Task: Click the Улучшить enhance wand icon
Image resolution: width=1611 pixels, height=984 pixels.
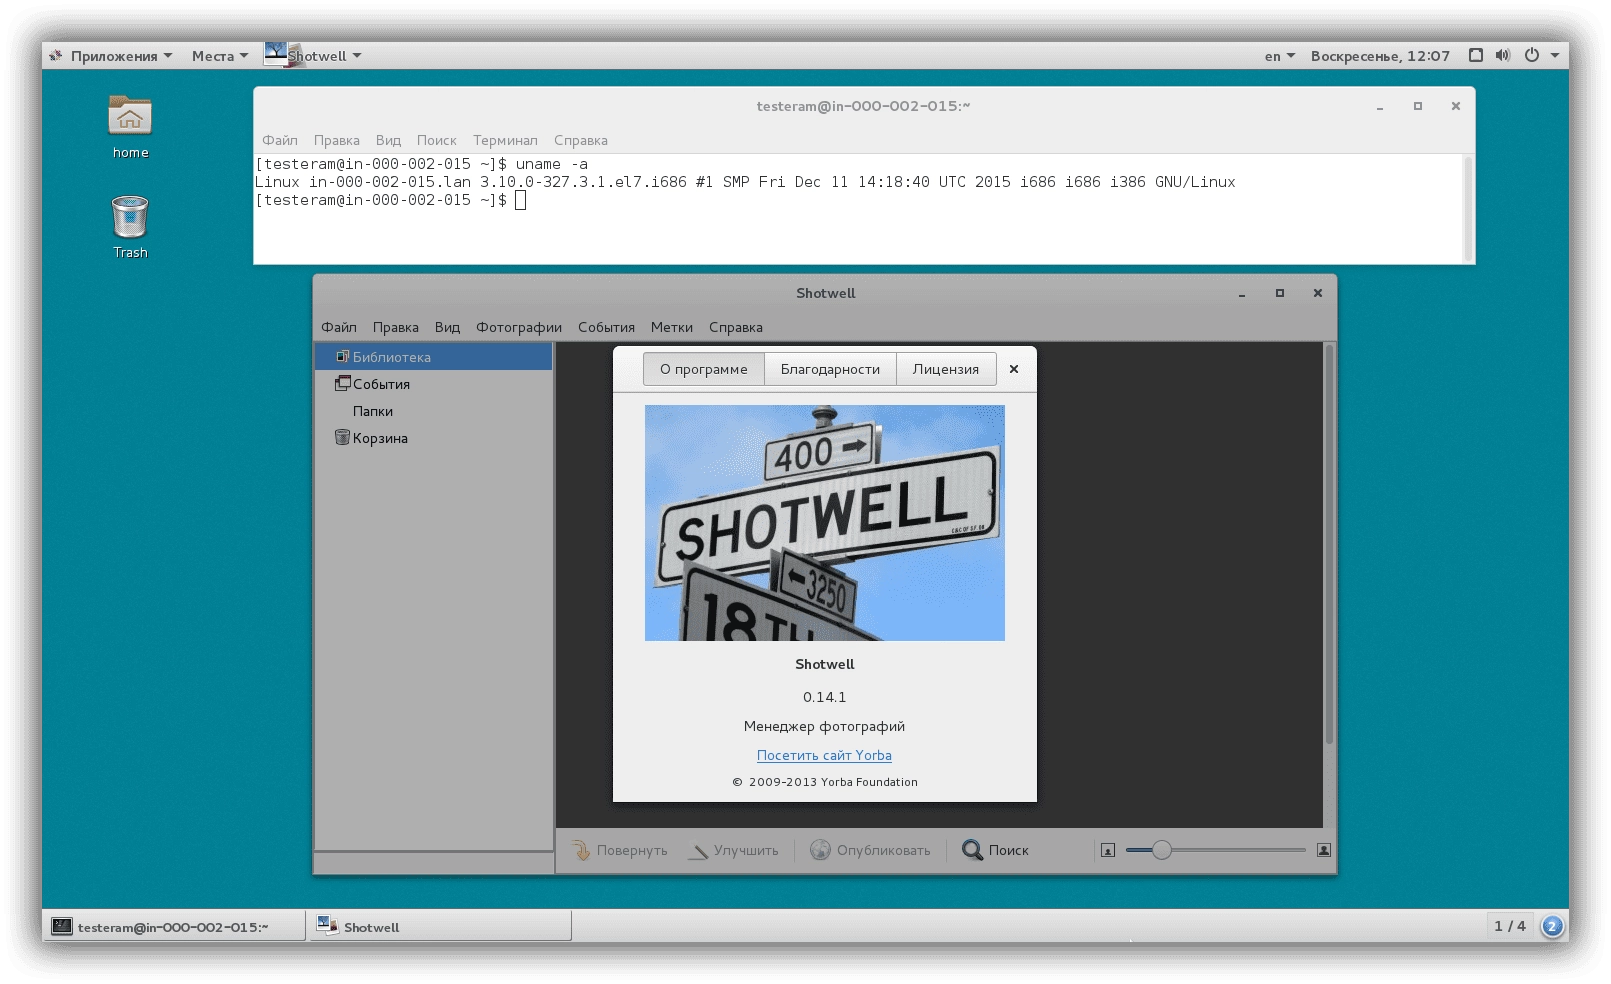Action: 698,851
